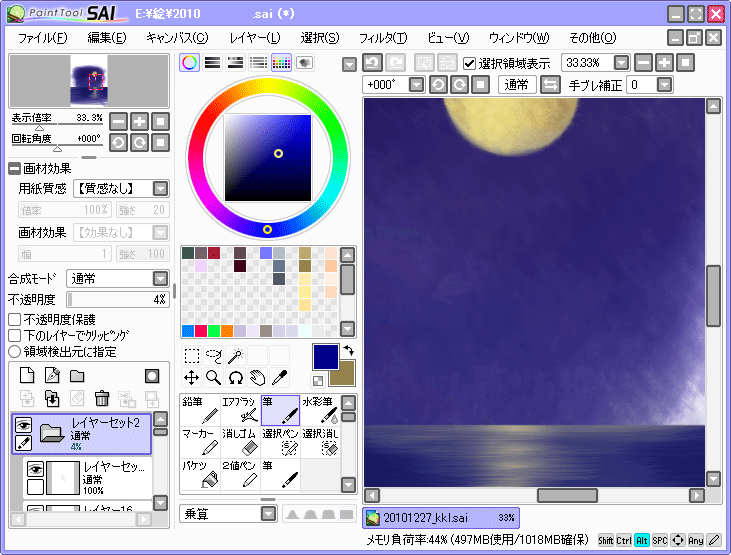Click the dark blue foreground color swatch

pos(325,356)
